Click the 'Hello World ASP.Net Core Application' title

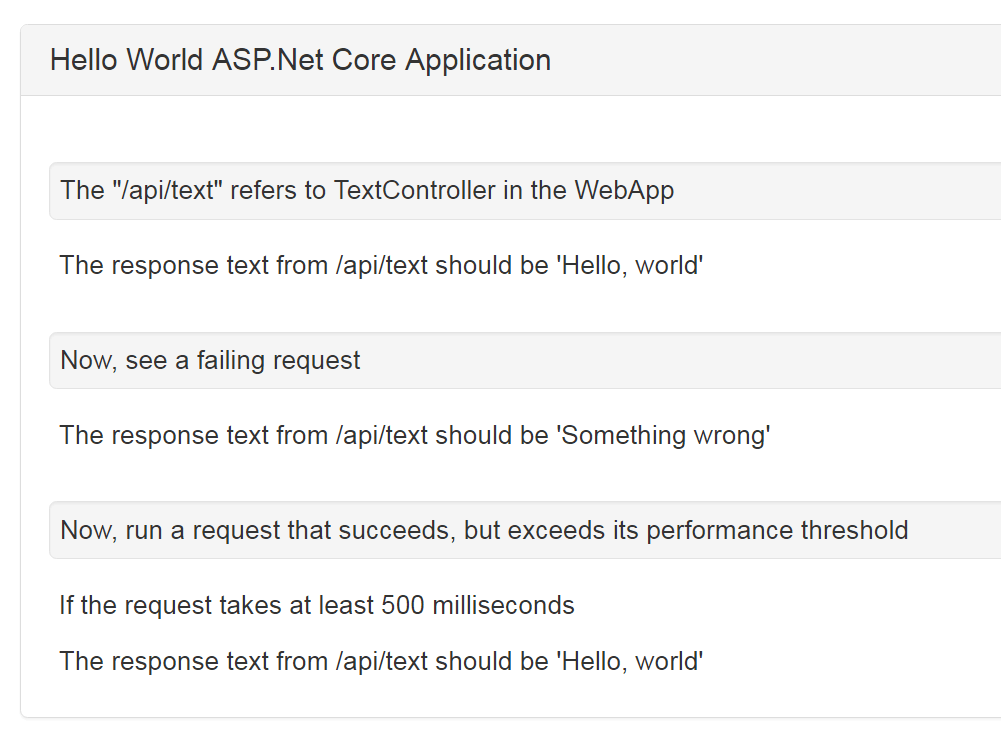pos(299,60)
